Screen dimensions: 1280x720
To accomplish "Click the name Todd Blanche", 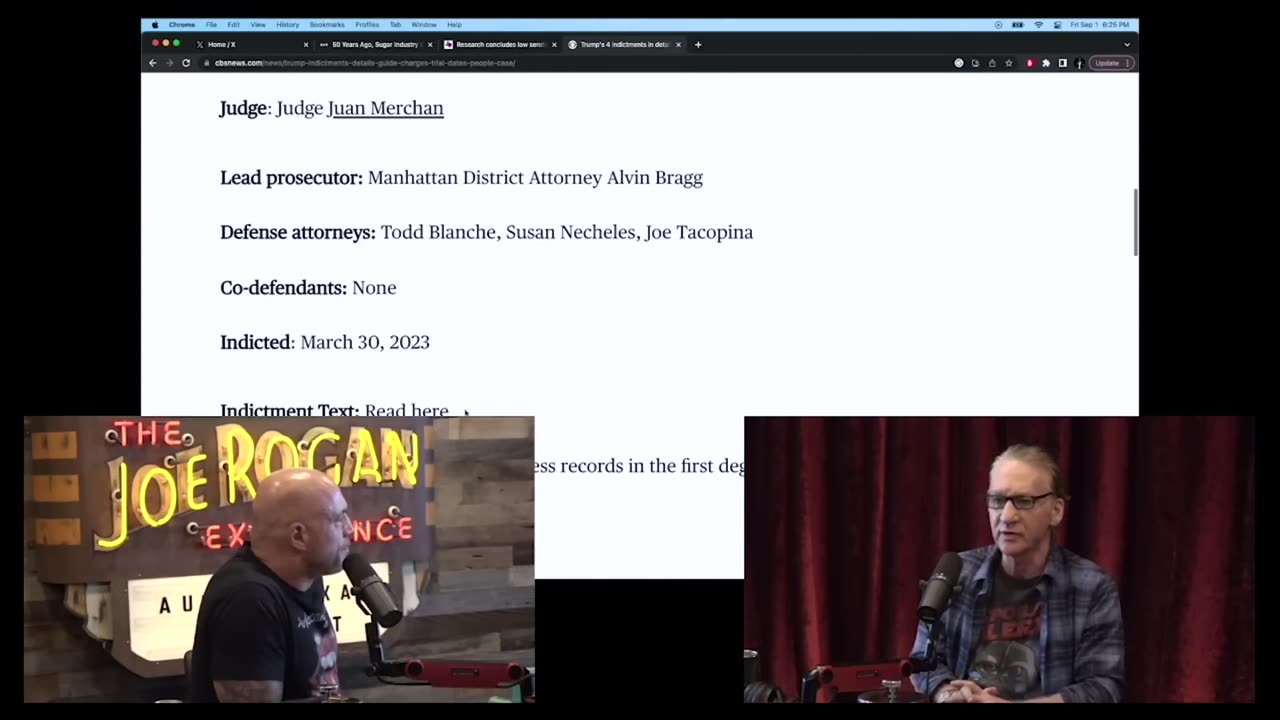I will click(438, 232).
